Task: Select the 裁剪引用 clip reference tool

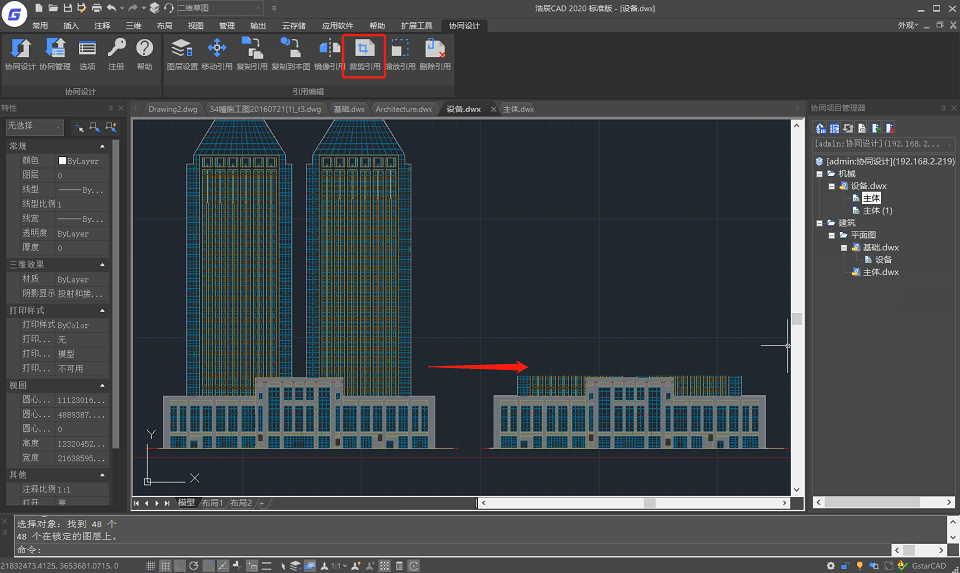Action: [364, 54]
